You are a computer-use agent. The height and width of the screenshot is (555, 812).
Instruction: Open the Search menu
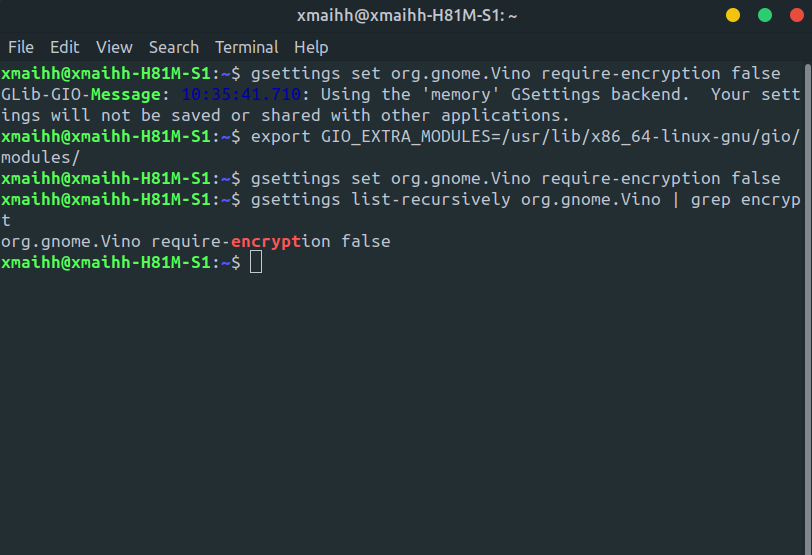click(174, 47)
